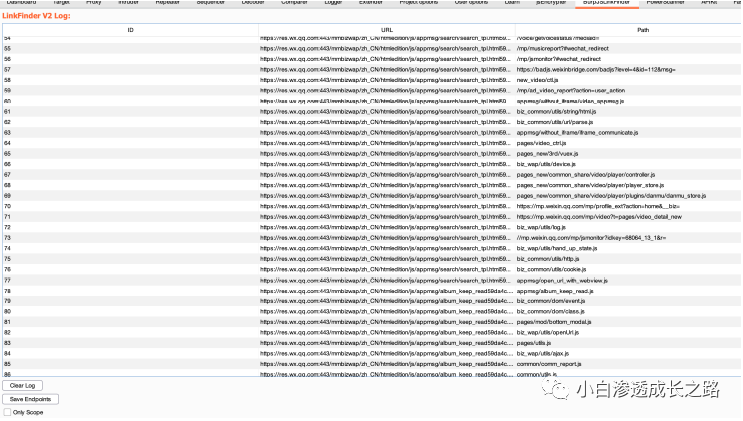Select path biz_common/utils/url/parse.js
743x421 pixels.
[x=554, y=122]
